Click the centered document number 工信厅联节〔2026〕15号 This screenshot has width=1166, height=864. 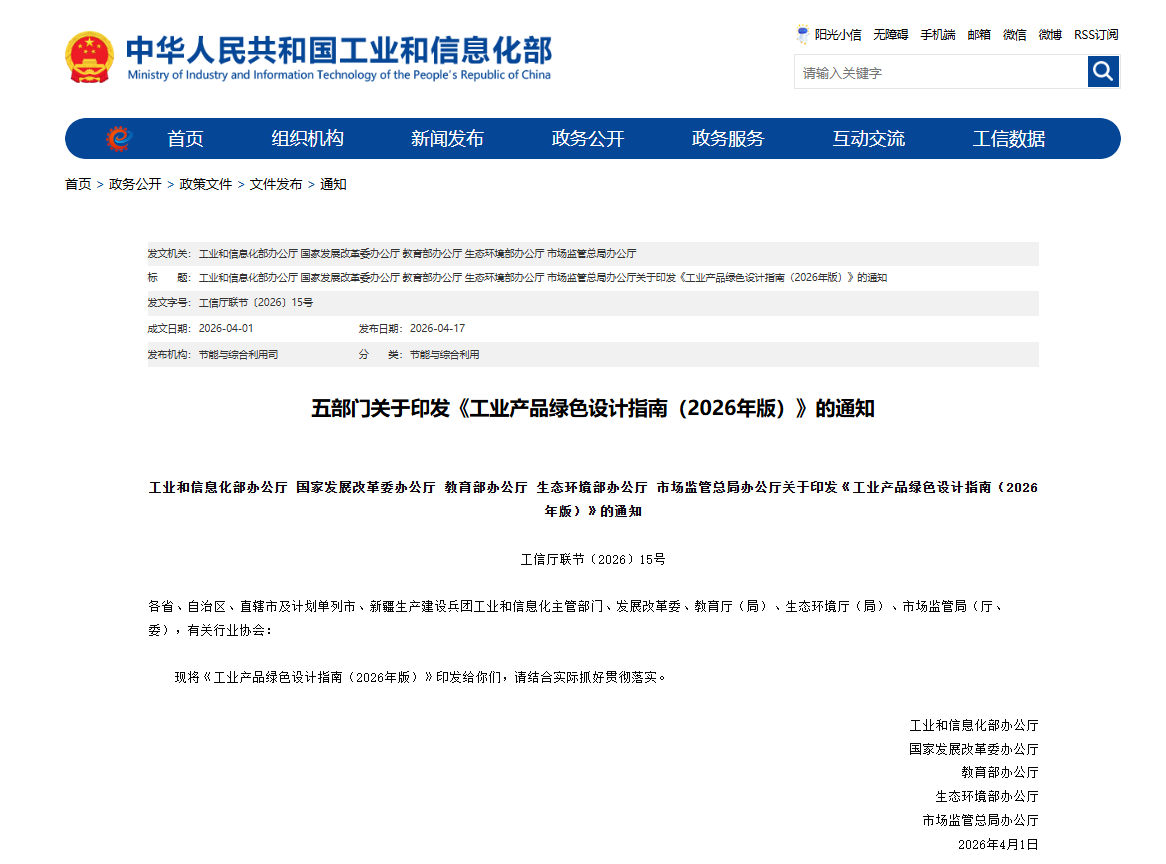point(593,559)
